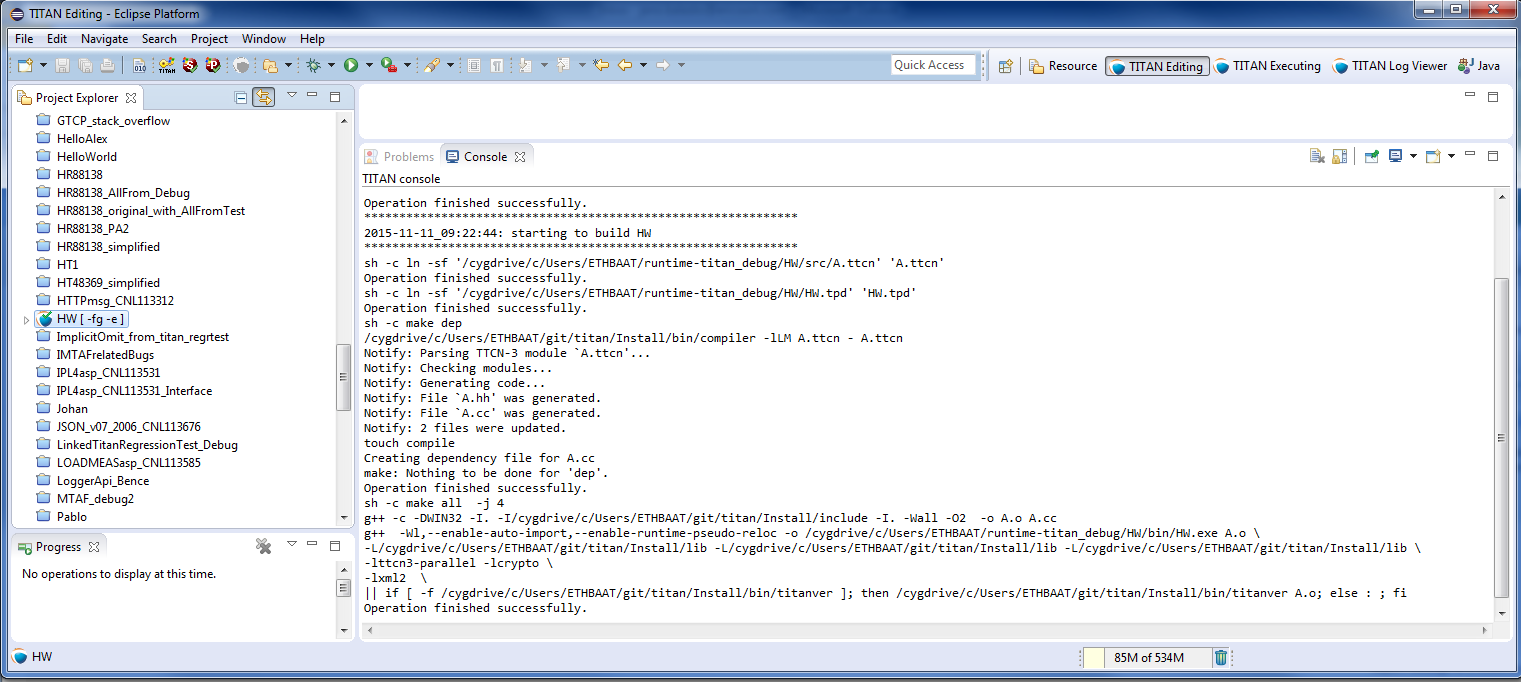Open the File menu
This screenshot has width=1521, height=682.
[24, 39]
